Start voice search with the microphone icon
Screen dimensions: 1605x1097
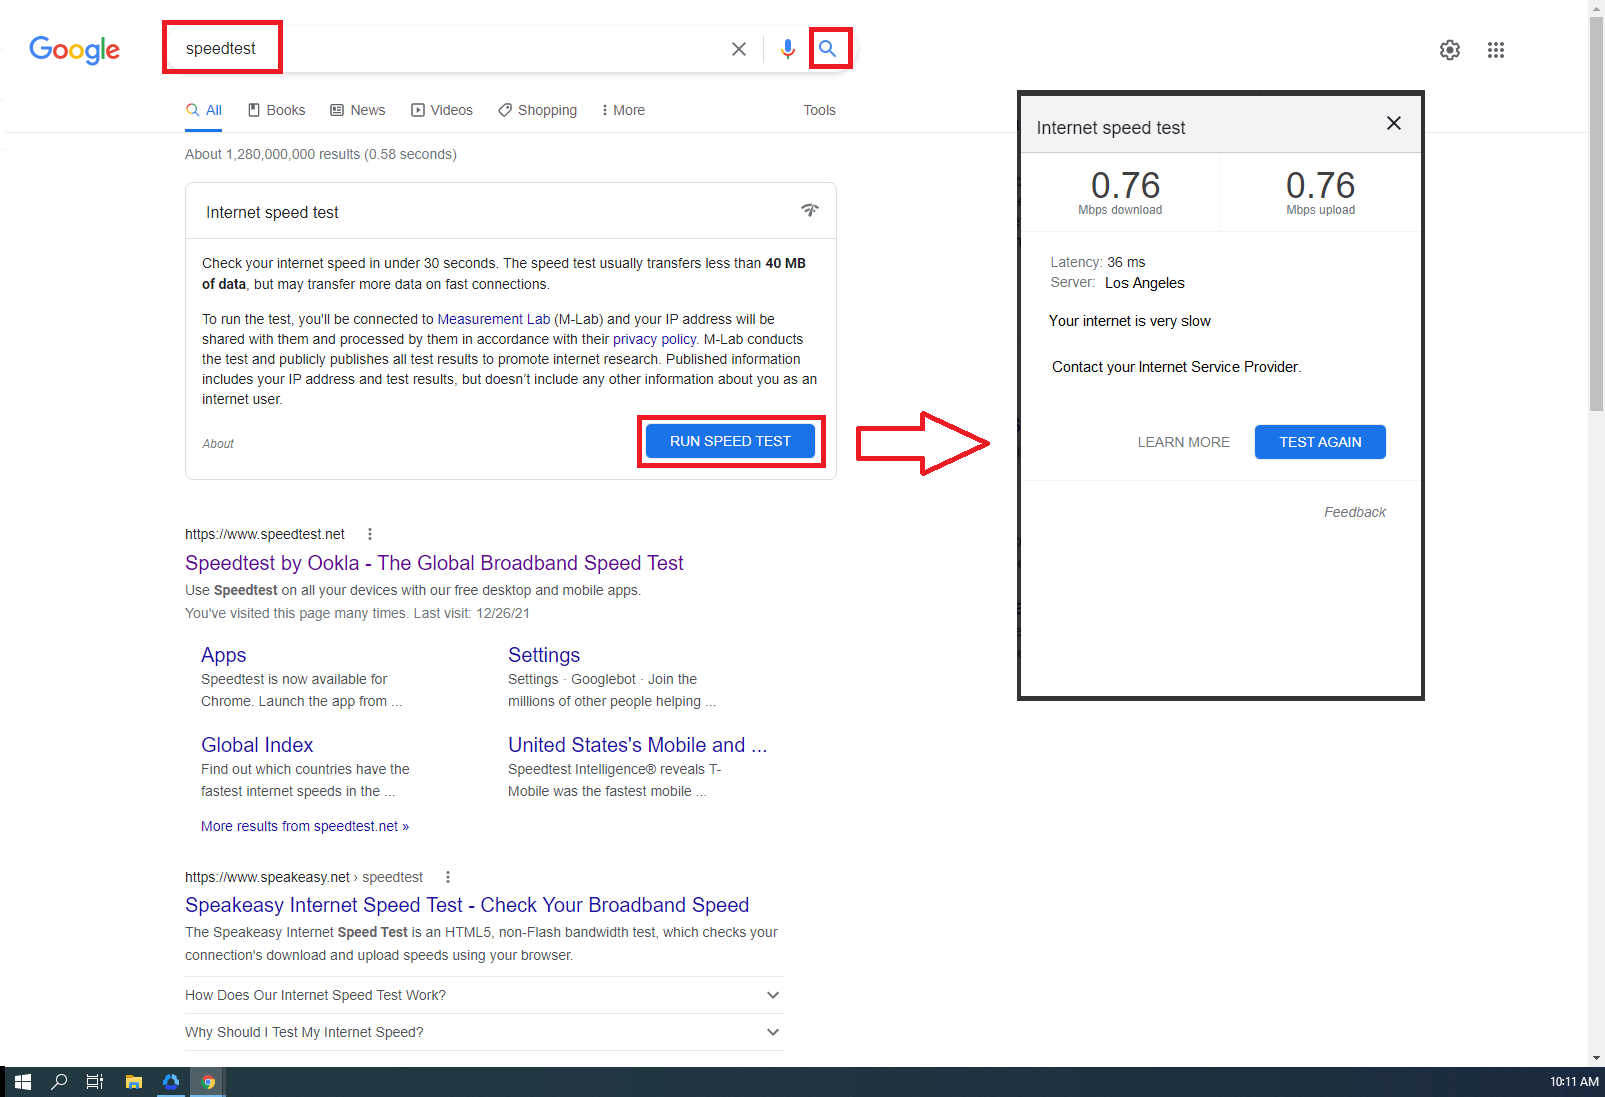coord(788,49)
